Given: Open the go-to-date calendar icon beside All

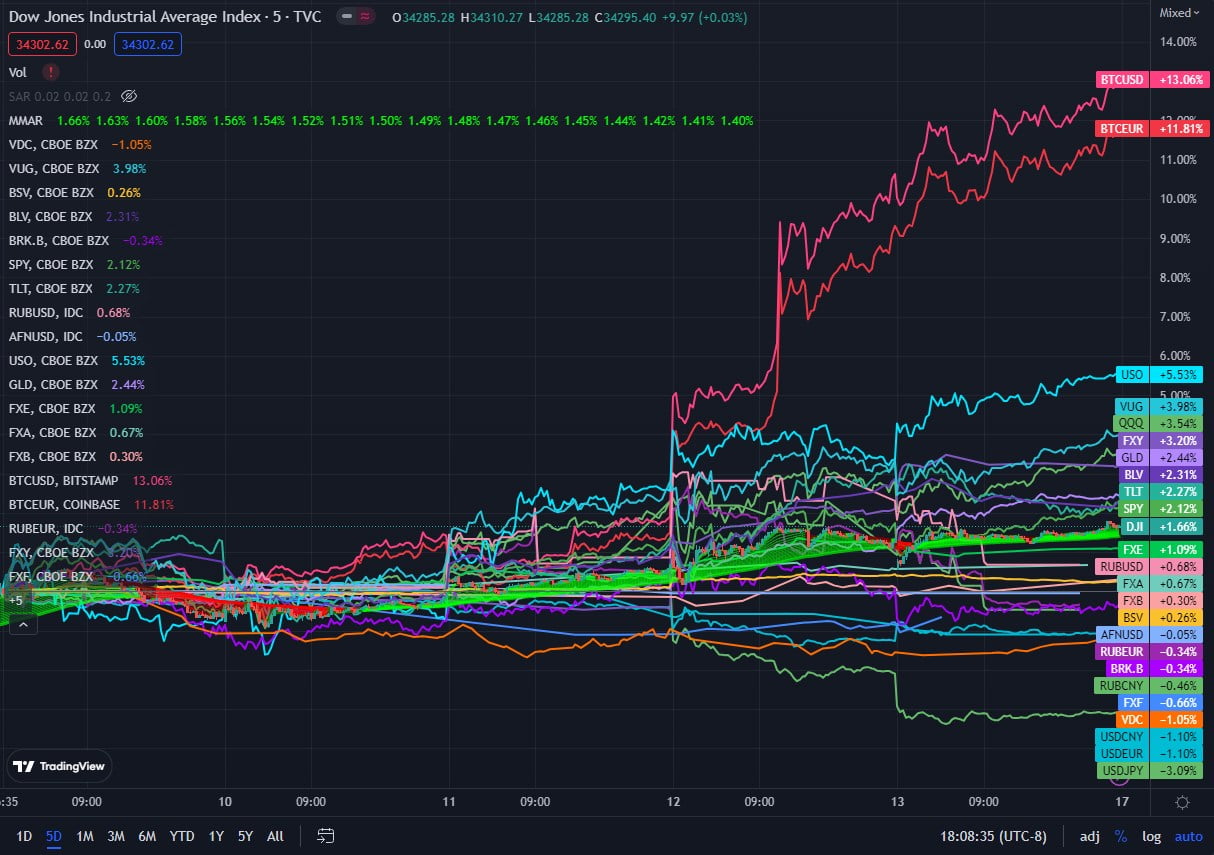Looking at the screenshot, I should [x=325, y=836].
